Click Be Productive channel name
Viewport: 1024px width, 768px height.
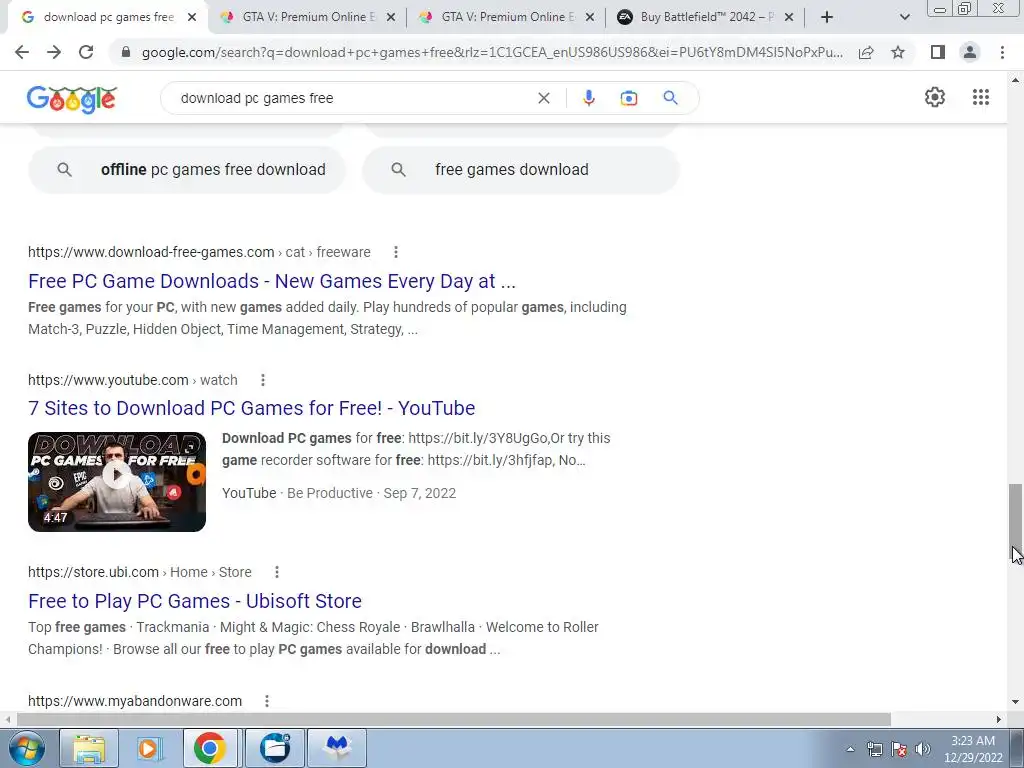pos(330,493)
